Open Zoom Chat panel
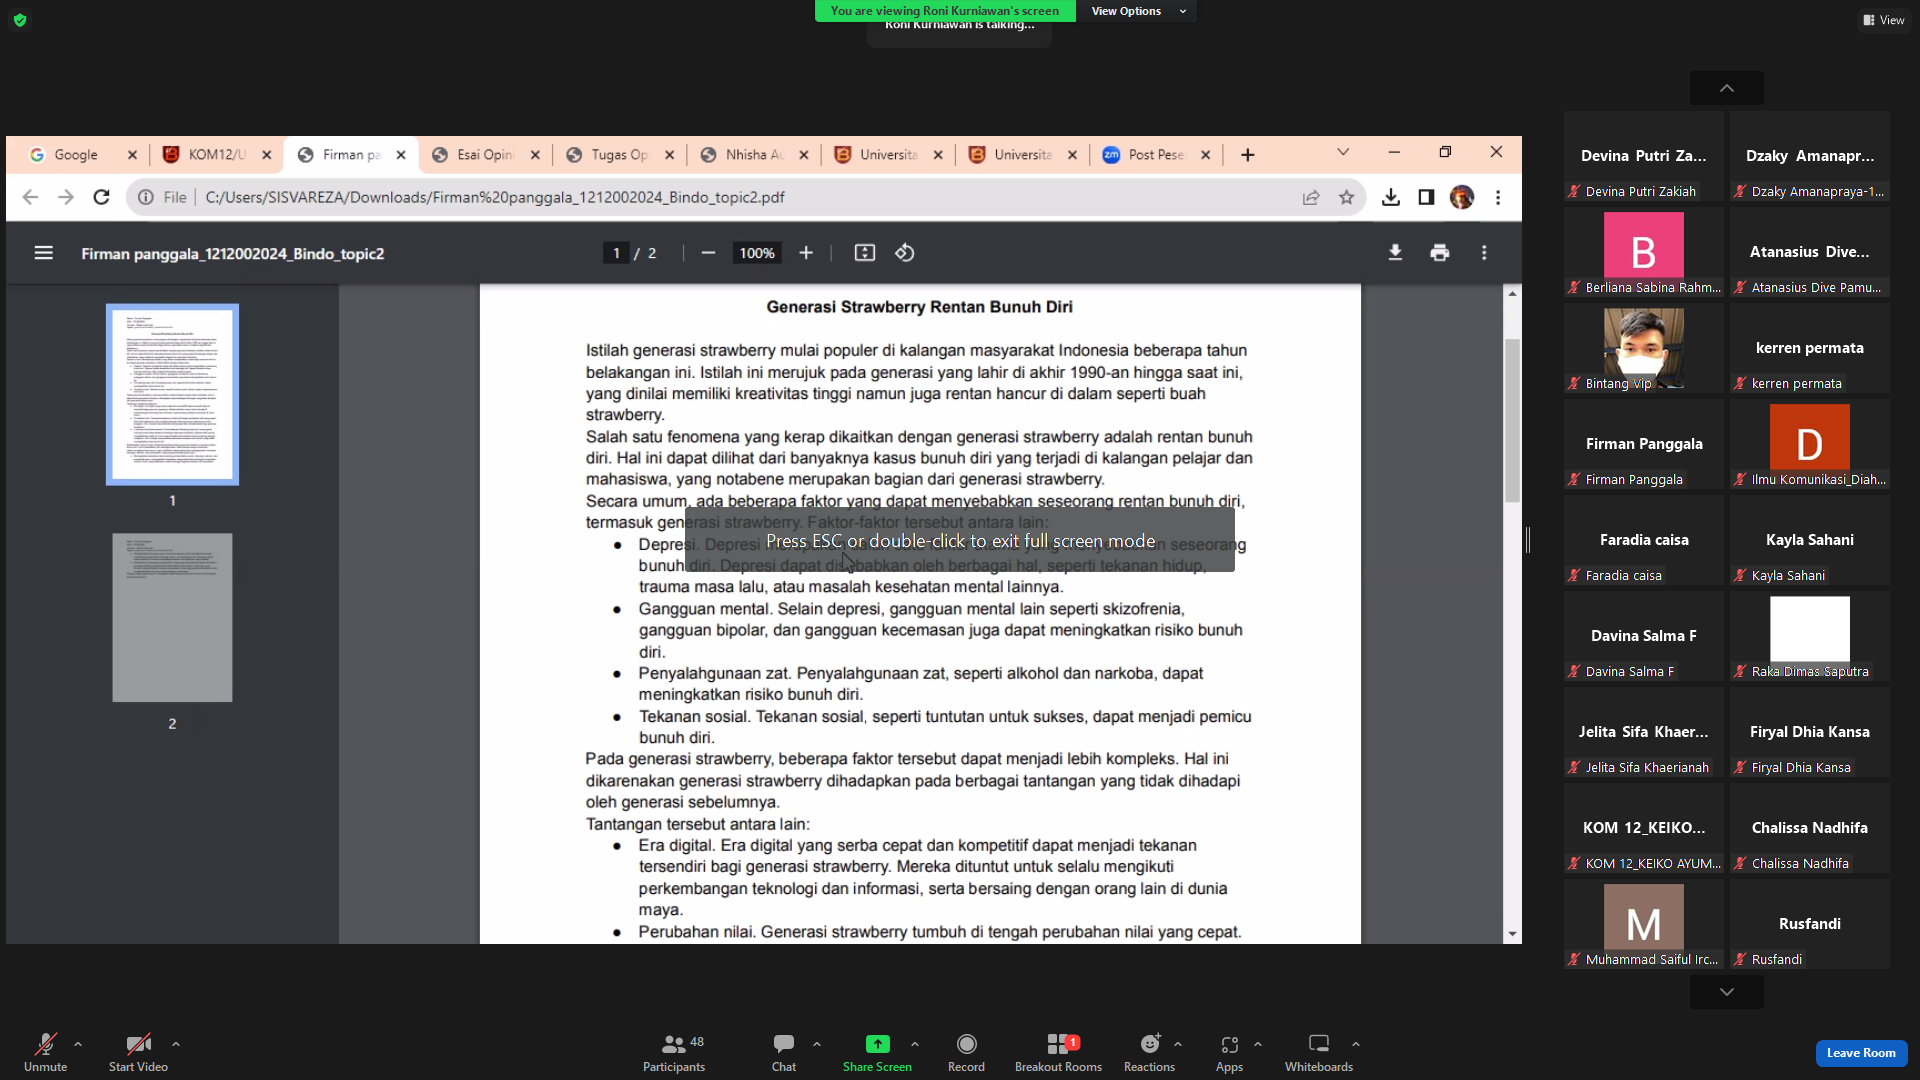The height and width of the screenshot is (1080, 1920). point(784,1053)
